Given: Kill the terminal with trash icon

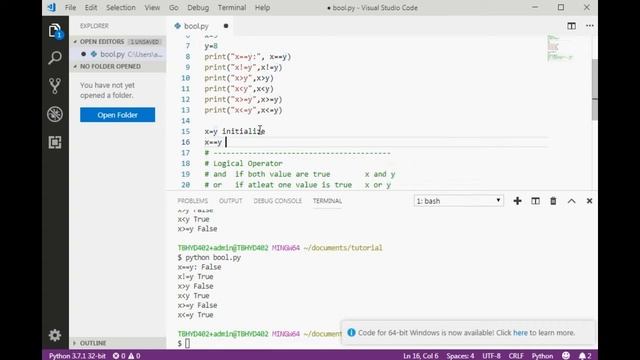Looking at the screenshot, I should click(553, 201).
